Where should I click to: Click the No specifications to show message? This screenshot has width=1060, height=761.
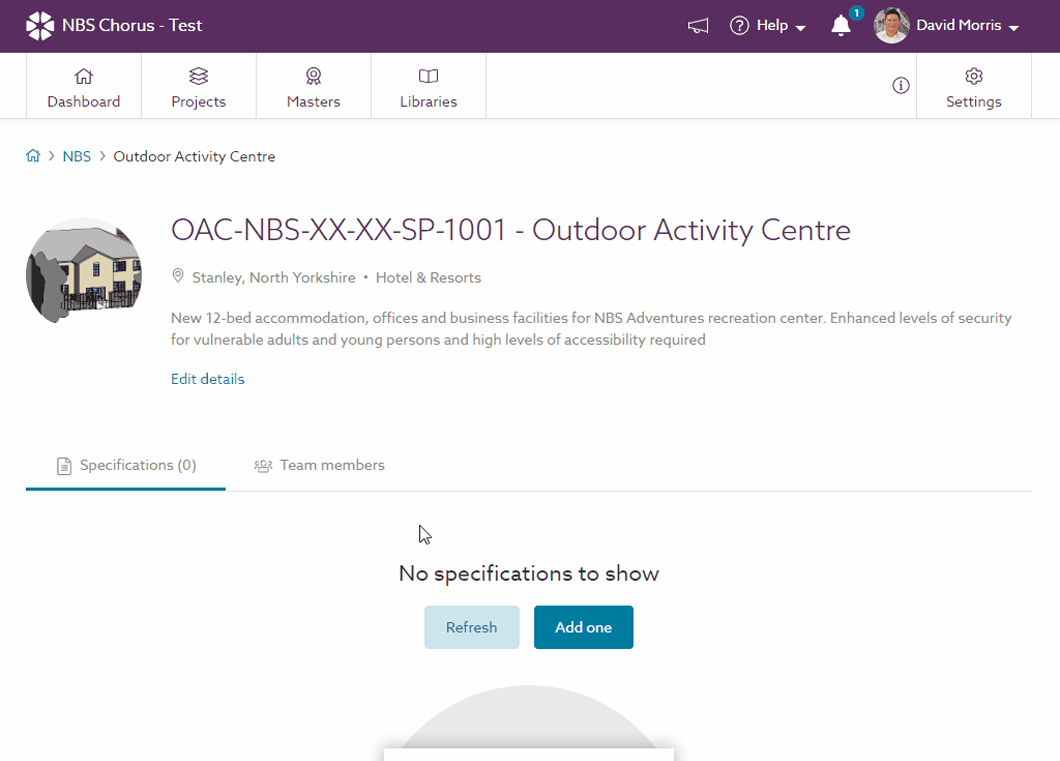[x=529, y=573]
